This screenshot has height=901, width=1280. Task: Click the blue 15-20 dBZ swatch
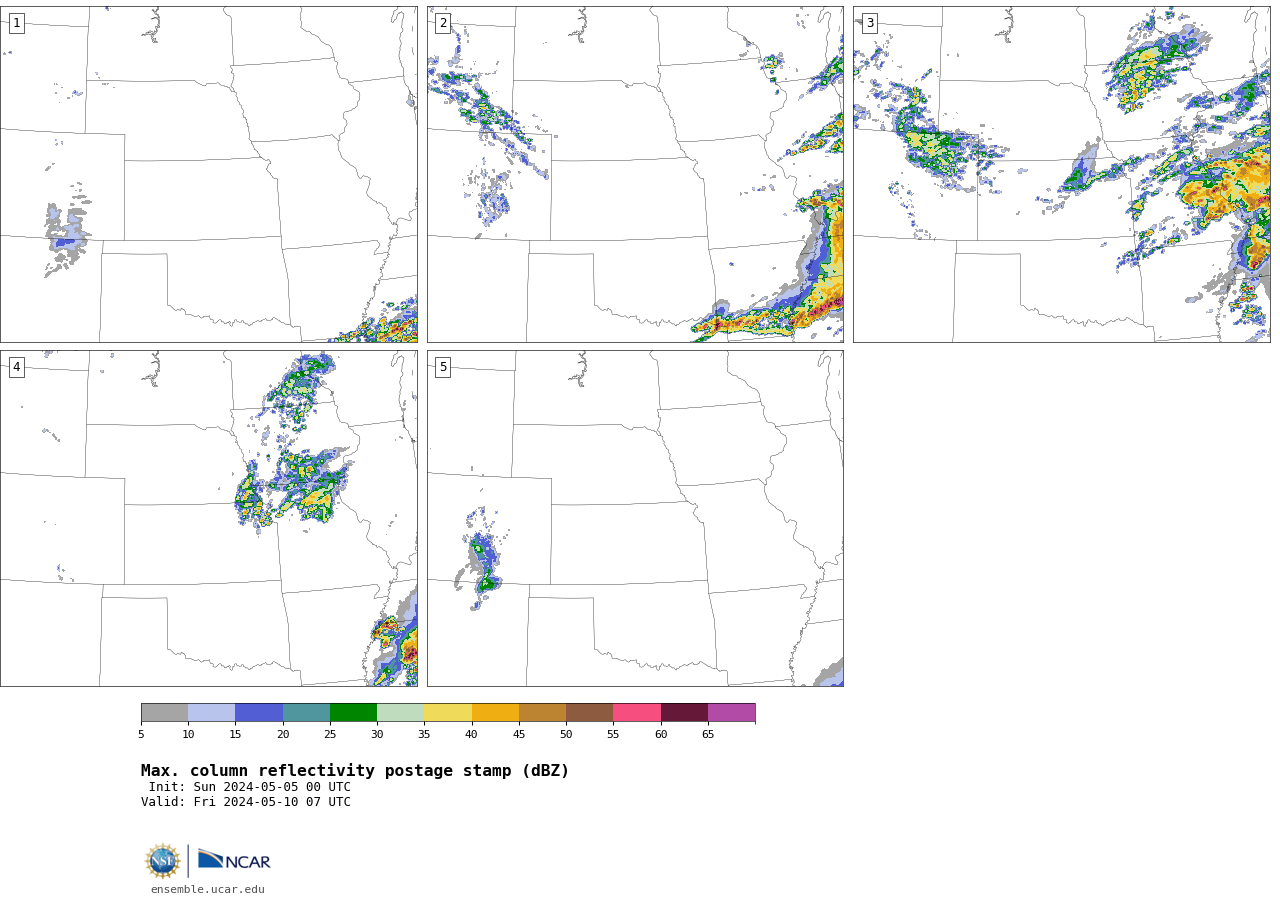pos(259,713)
